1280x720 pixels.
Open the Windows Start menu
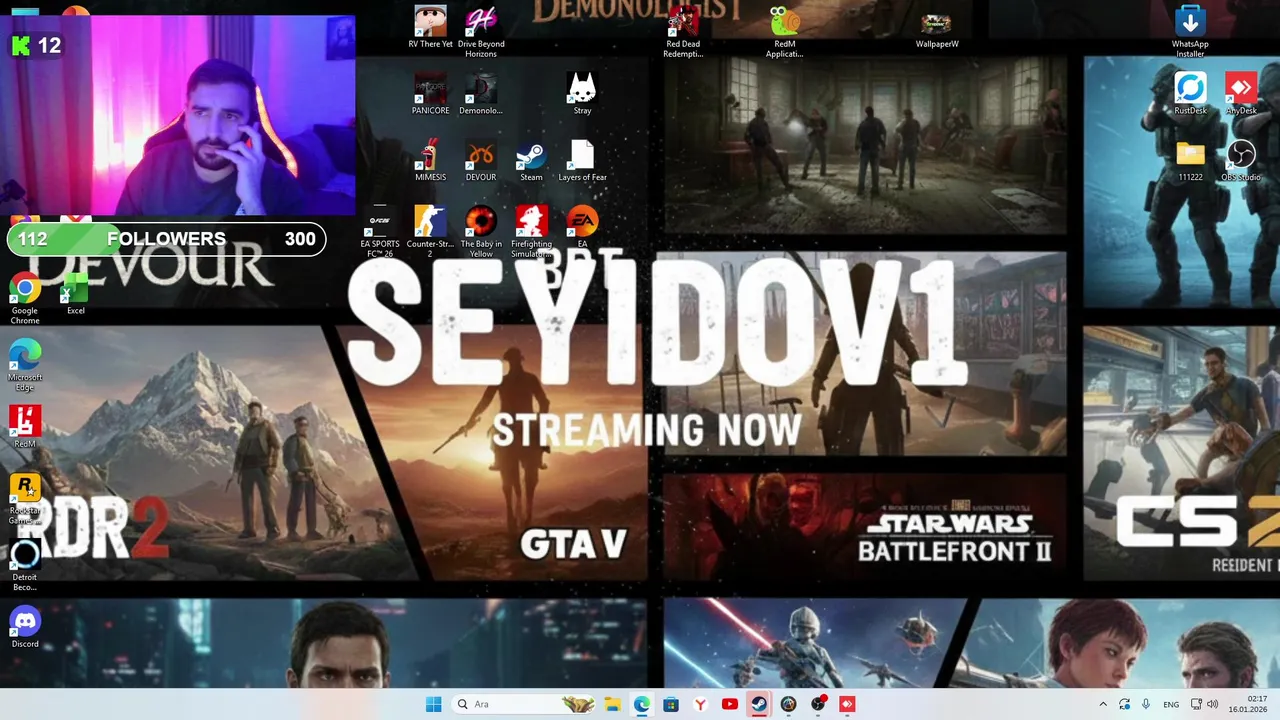pos(433,704)
